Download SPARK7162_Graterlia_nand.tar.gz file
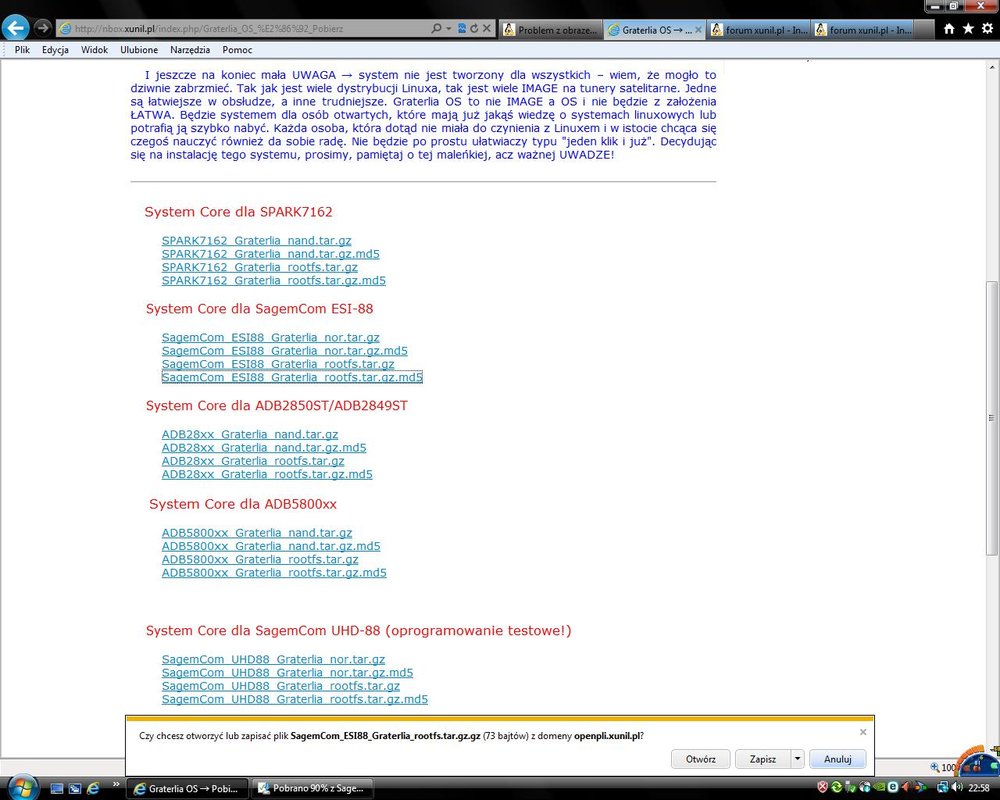This screenshot has height=800, width=1000. click(256, 240)
